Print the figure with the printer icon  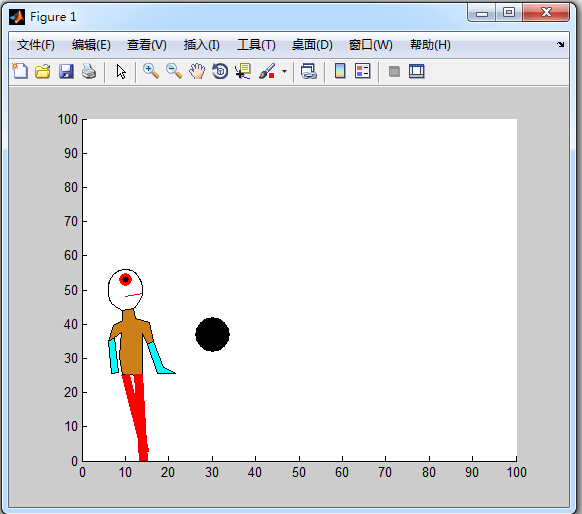tap(89, 71)
